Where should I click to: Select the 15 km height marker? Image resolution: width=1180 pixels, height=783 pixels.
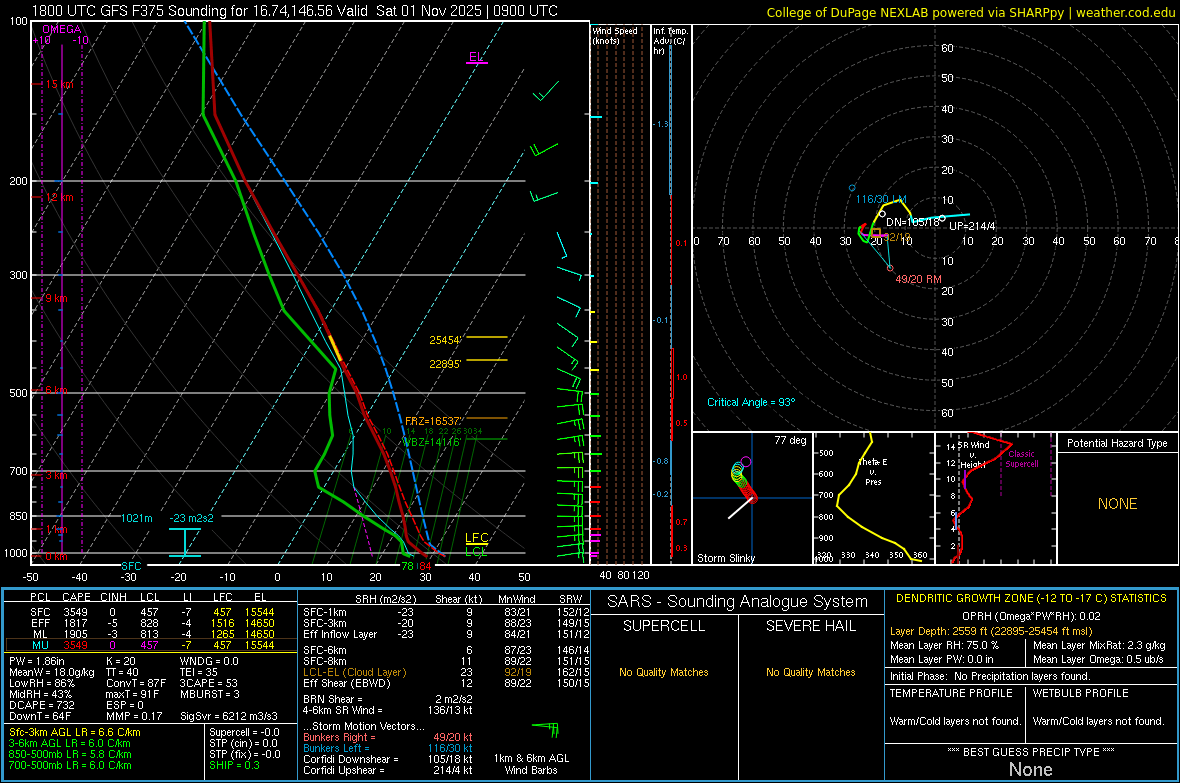pos(59,84)
